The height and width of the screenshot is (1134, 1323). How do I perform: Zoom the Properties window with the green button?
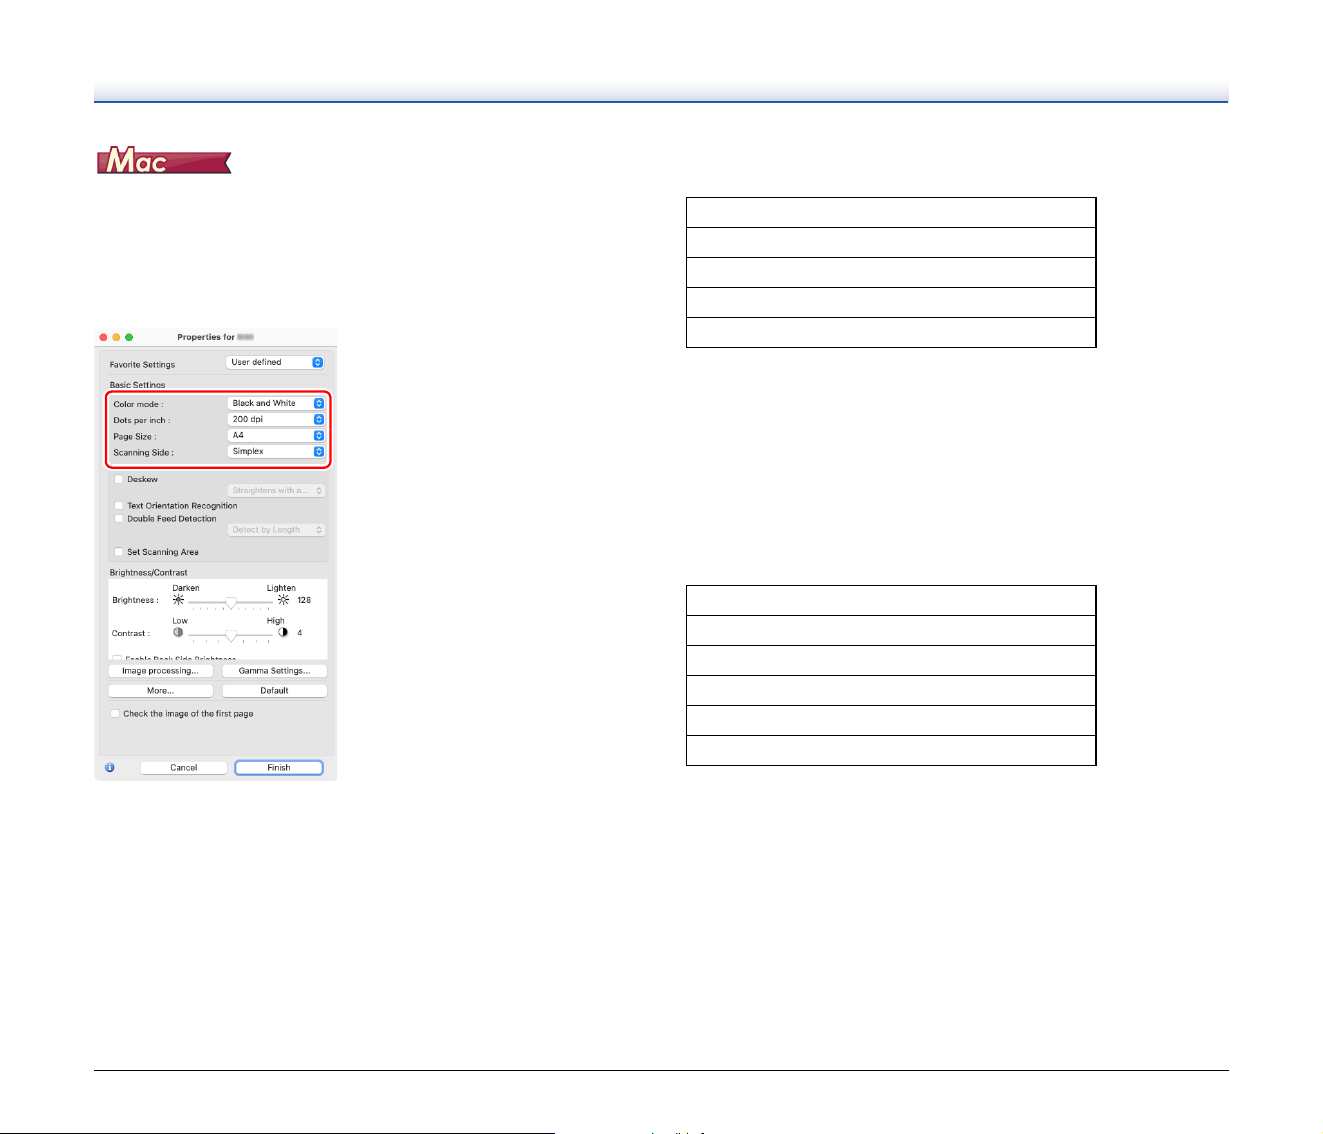coord(129,337)
